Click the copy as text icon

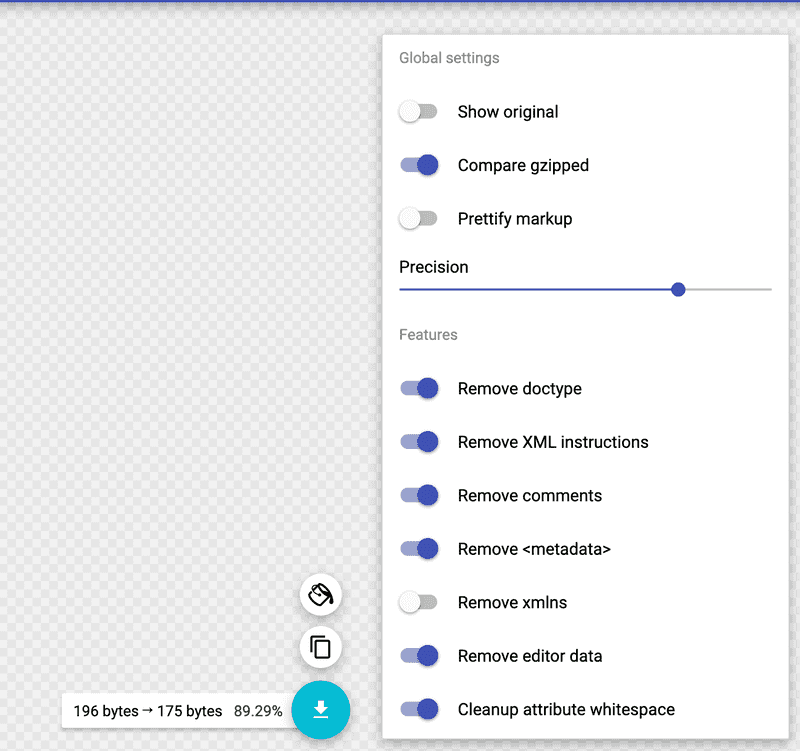[321, 647]
